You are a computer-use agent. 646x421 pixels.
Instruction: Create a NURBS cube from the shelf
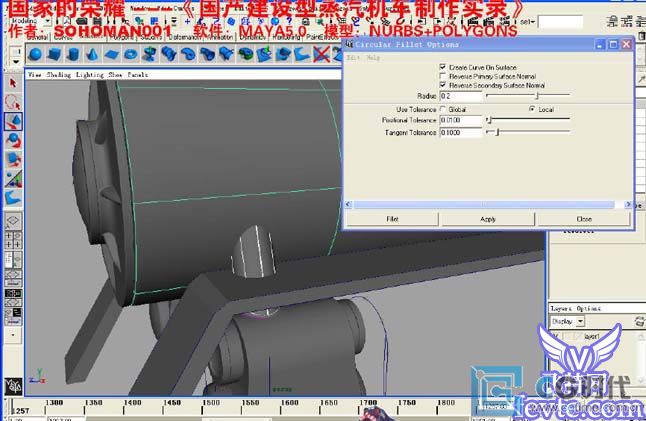point(54,54)
